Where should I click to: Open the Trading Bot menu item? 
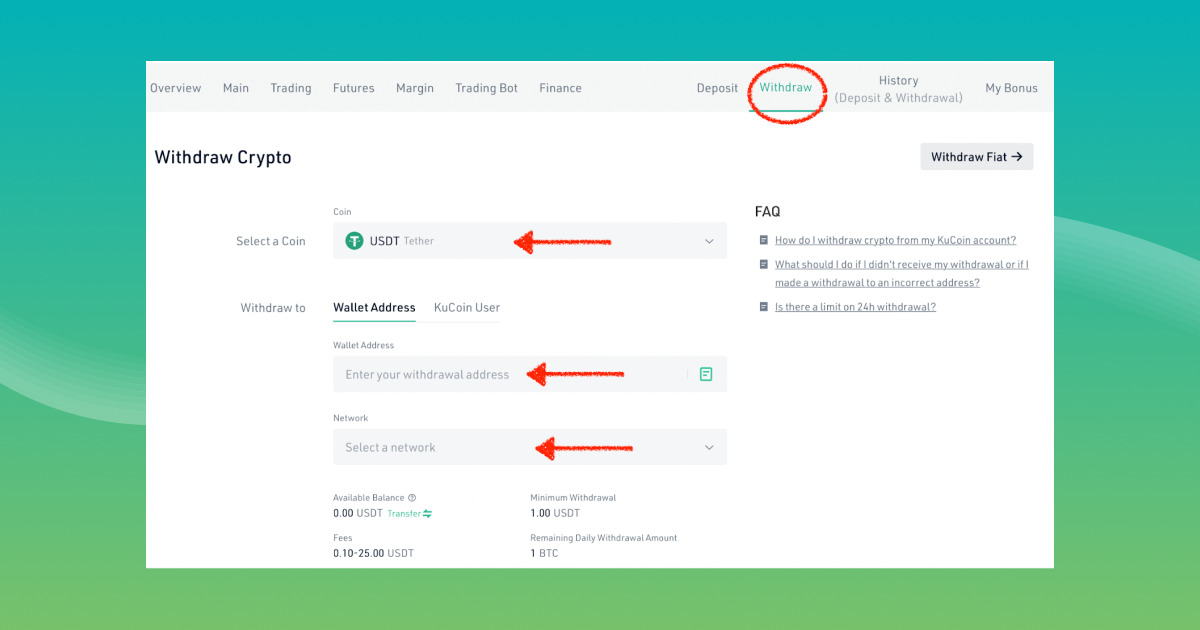(x=486, y=88)
